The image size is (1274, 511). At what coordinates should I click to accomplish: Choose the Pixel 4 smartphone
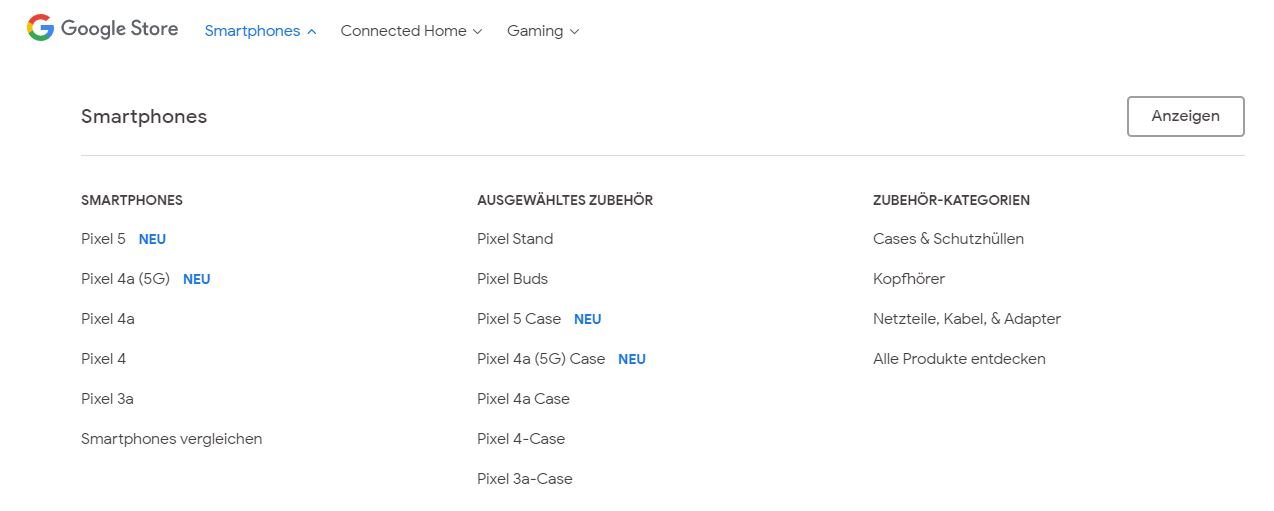pyautogui.click(x=103, y=359)
